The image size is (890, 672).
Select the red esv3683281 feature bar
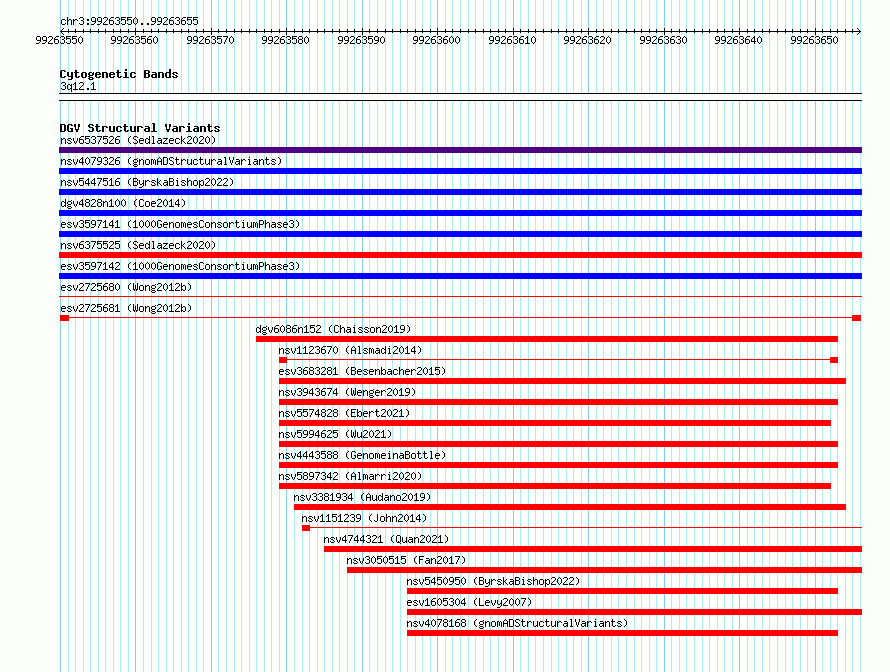click(562, 381)
